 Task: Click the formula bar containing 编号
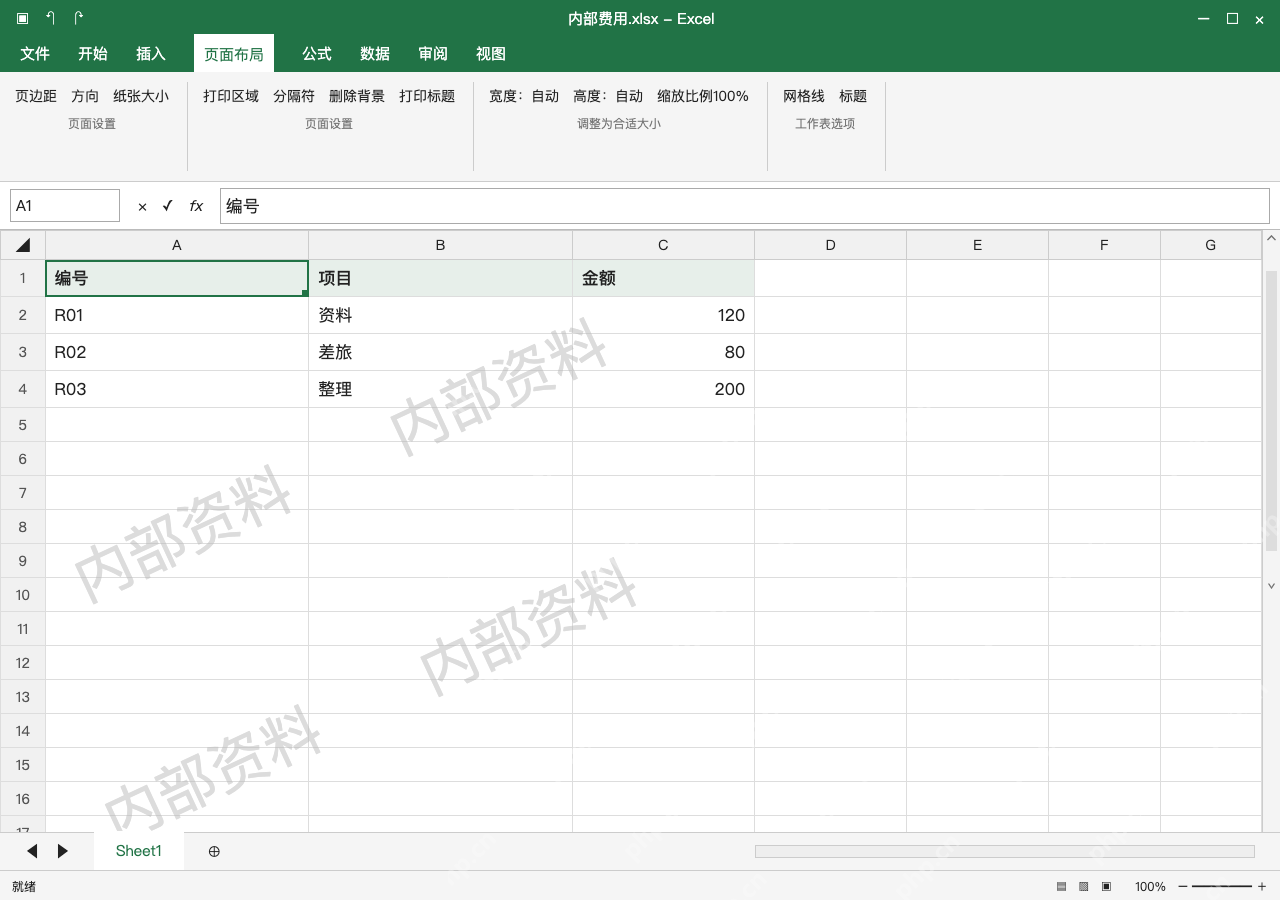[745, 206]
